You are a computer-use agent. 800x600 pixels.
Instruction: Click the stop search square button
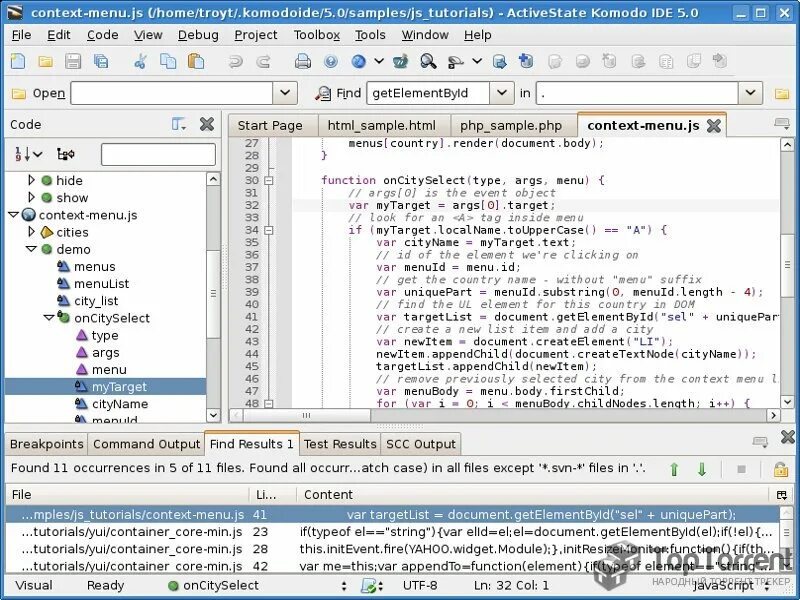742,469
